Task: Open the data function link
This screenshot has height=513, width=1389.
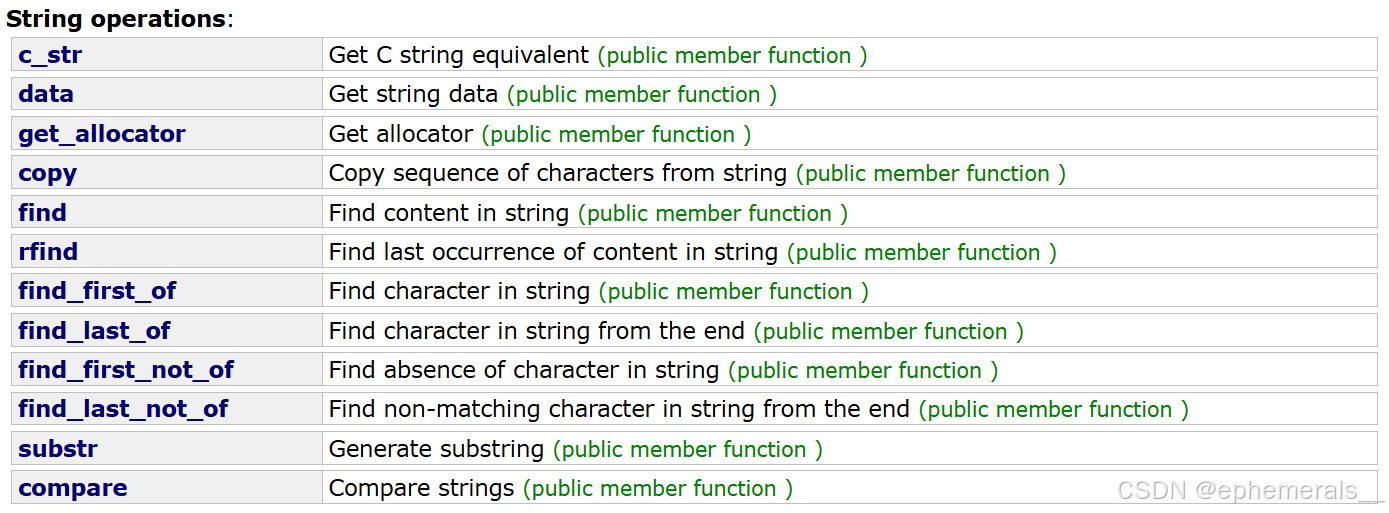Action: (x=46, y=94)
